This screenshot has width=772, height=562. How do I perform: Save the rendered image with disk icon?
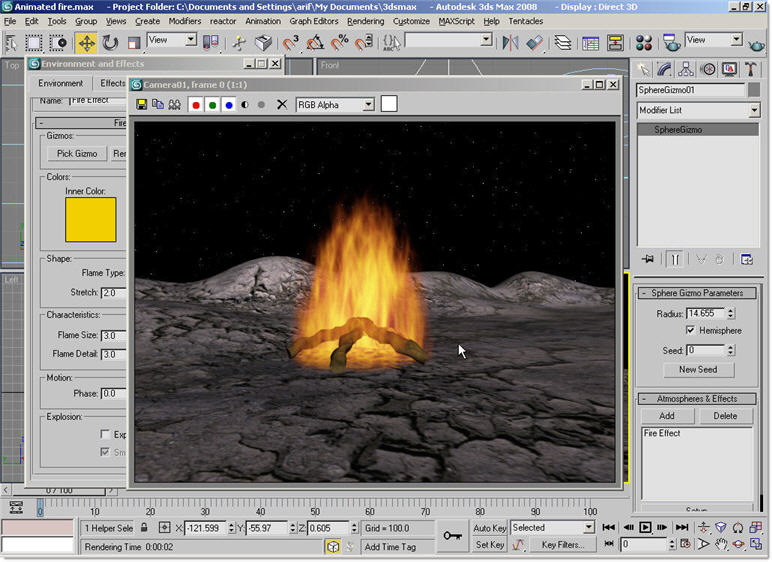point(142,104)
